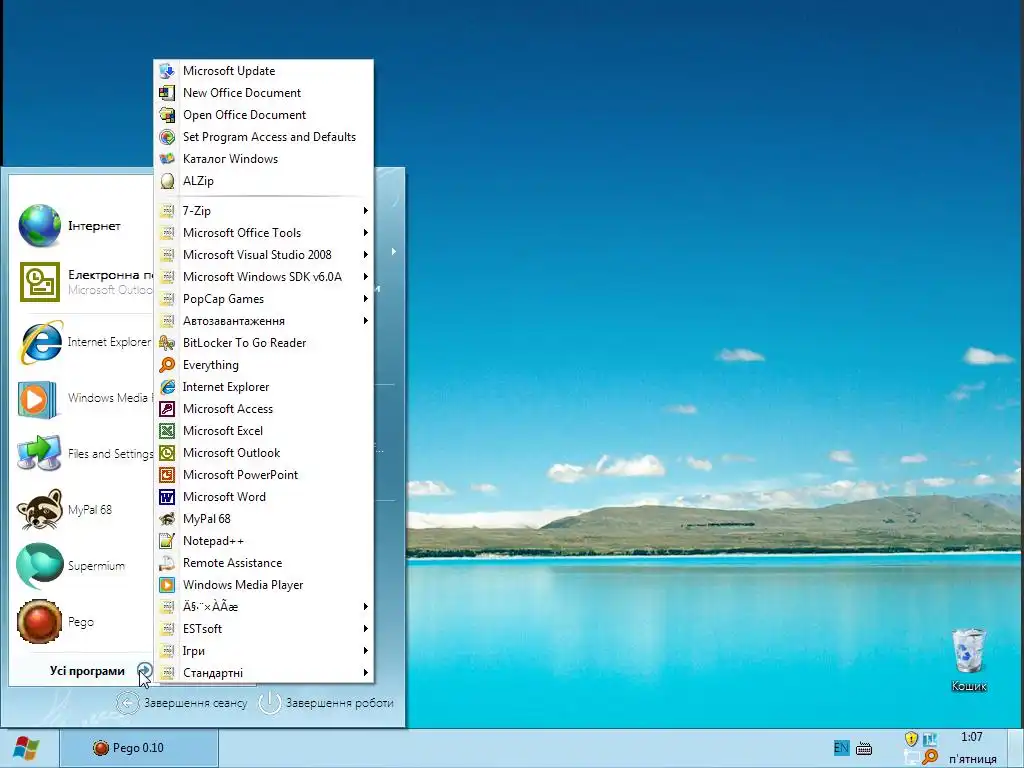Switch to Pego 0.10 taskbar button
1024x768 pixels.
139,748
